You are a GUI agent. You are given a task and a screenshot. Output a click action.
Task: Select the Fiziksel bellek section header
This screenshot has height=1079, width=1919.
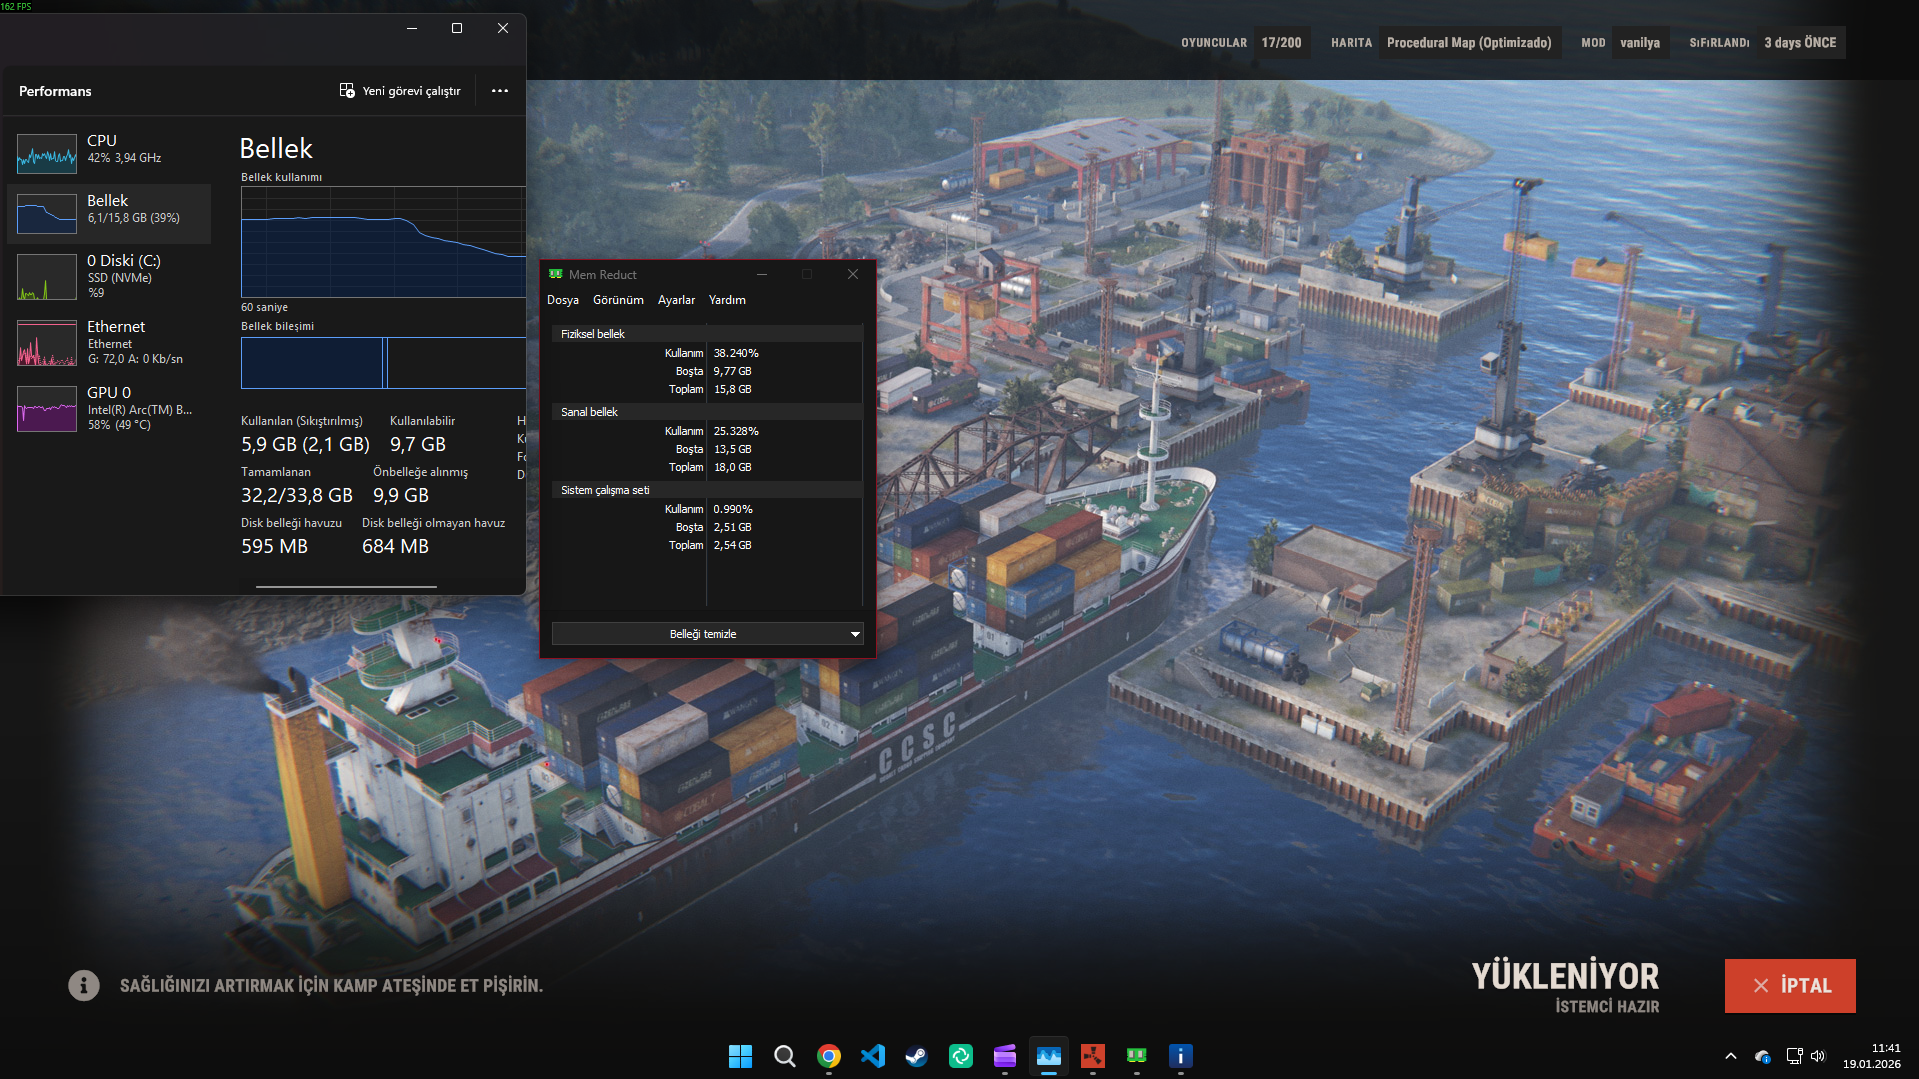click(707, 334)
